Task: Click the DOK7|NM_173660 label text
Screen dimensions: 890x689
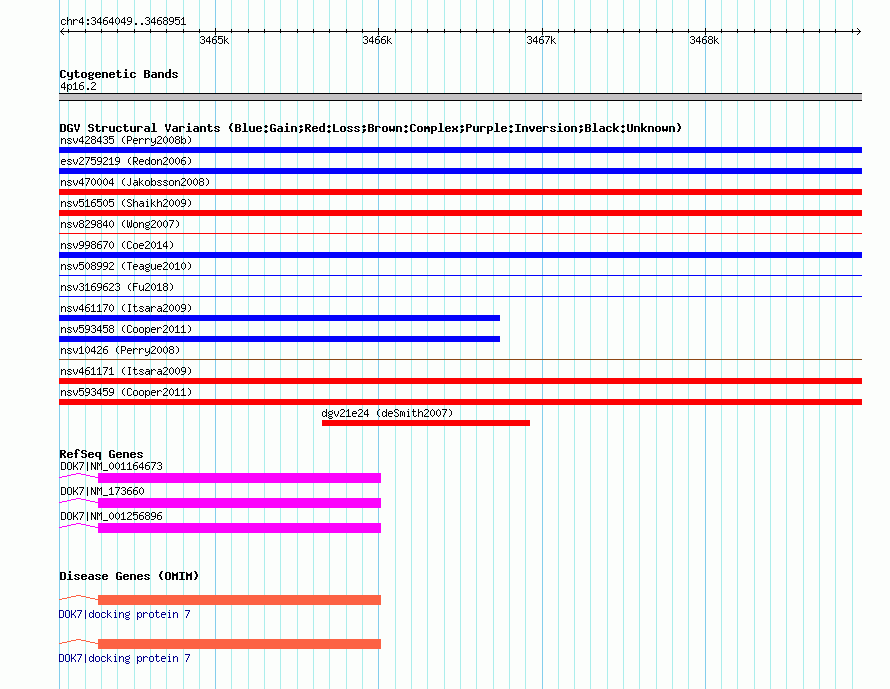Action: point(102,491)
